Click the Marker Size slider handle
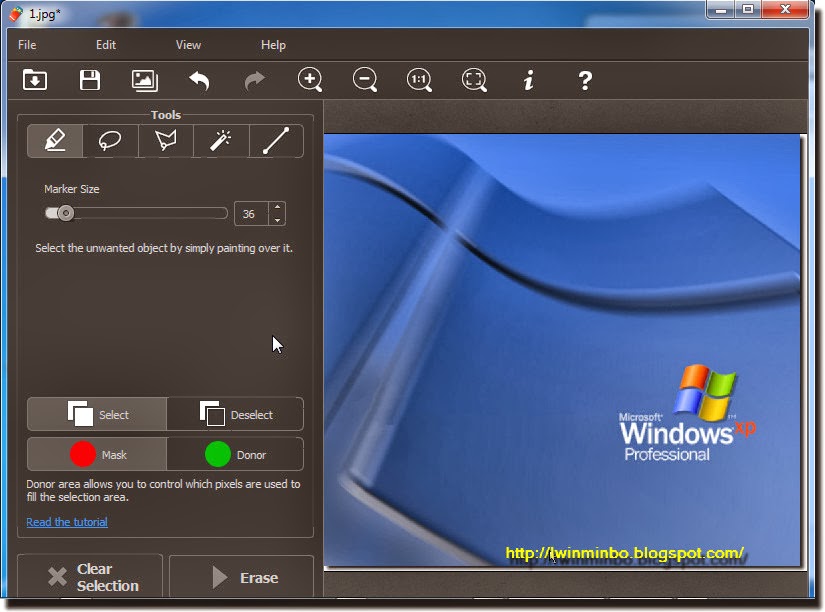 point(66,213)
